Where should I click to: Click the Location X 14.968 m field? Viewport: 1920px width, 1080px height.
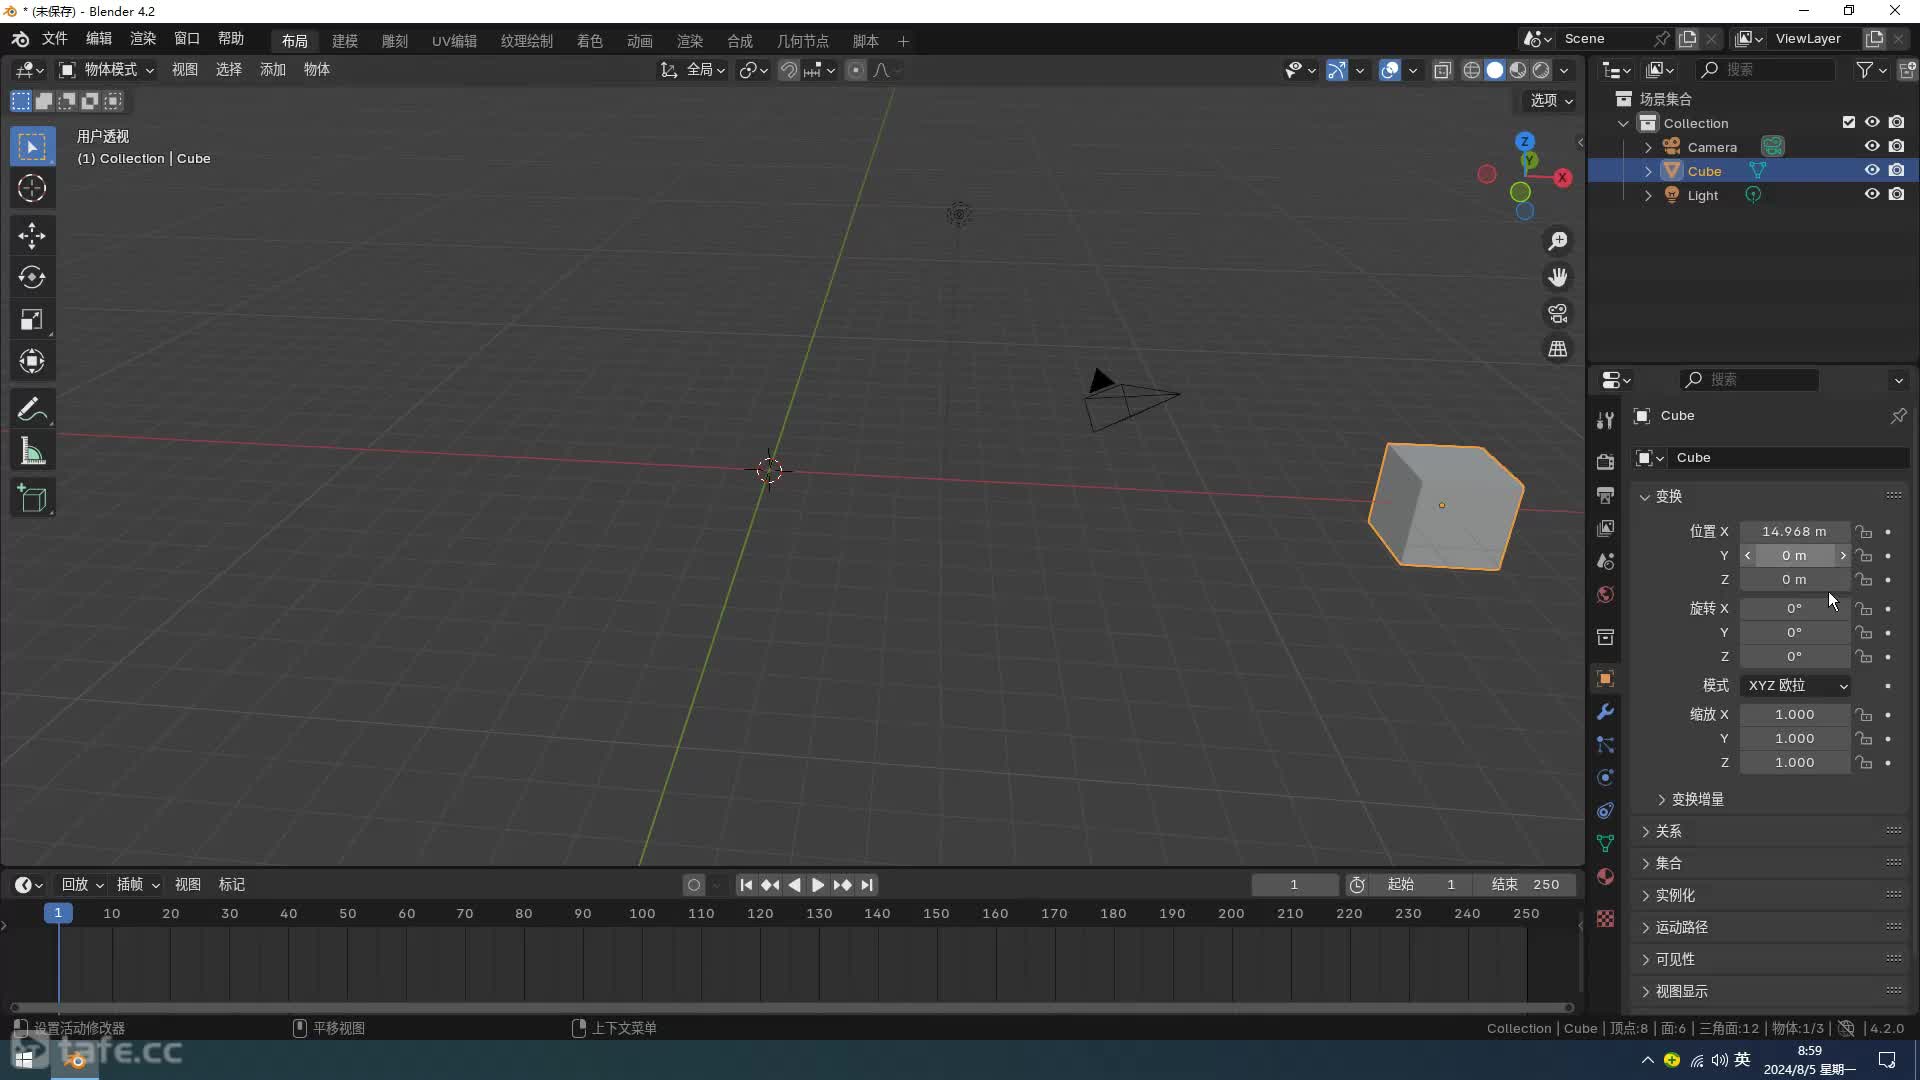[x=1795, y=532]
